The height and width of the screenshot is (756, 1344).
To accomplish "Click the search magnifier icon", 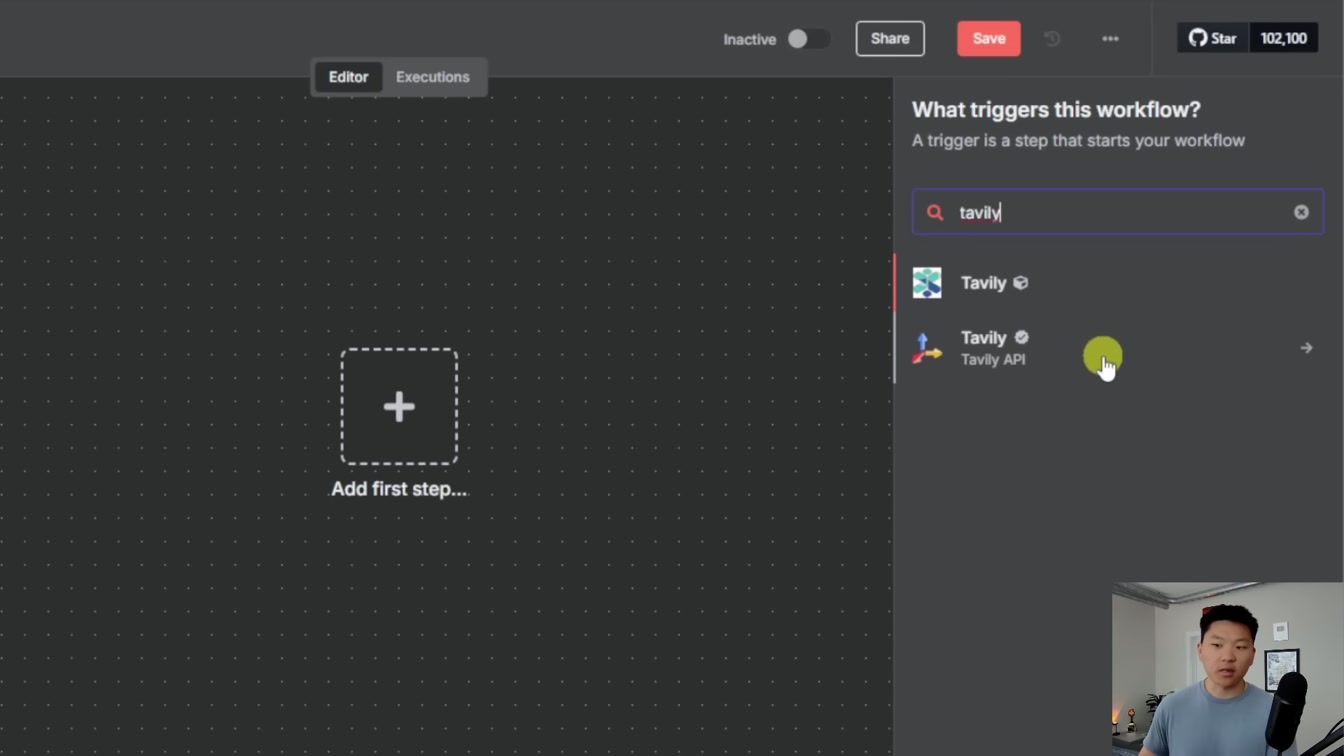I will pyautogui.click(x=935, y=212).
